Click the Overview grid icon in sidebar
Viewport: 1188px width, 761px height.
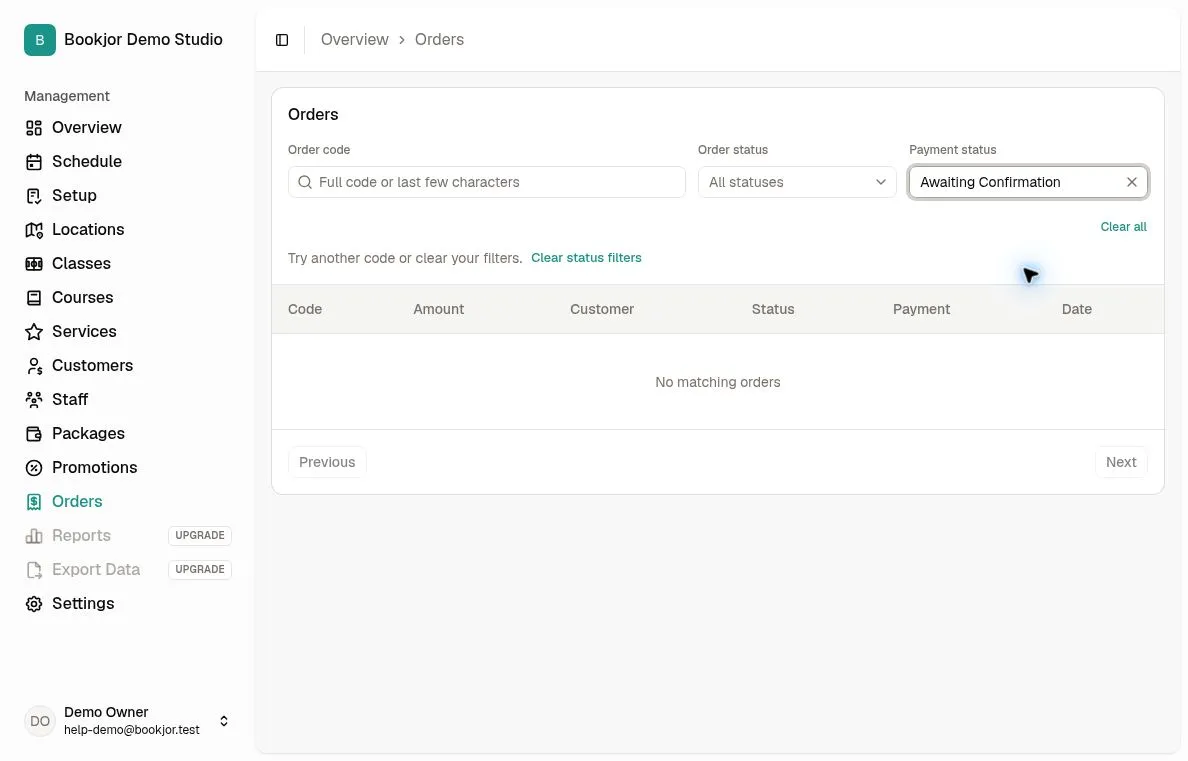click(34, 128)
